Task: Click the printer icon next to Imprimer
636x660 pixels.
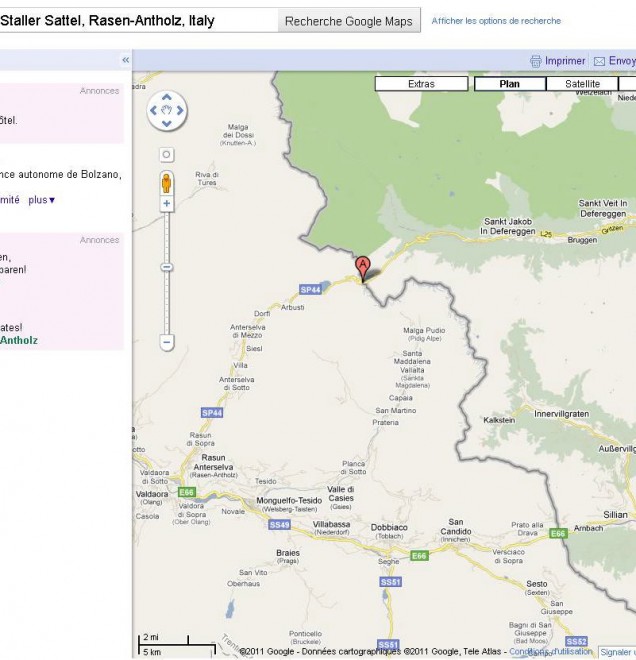Action: click(535, 61)
